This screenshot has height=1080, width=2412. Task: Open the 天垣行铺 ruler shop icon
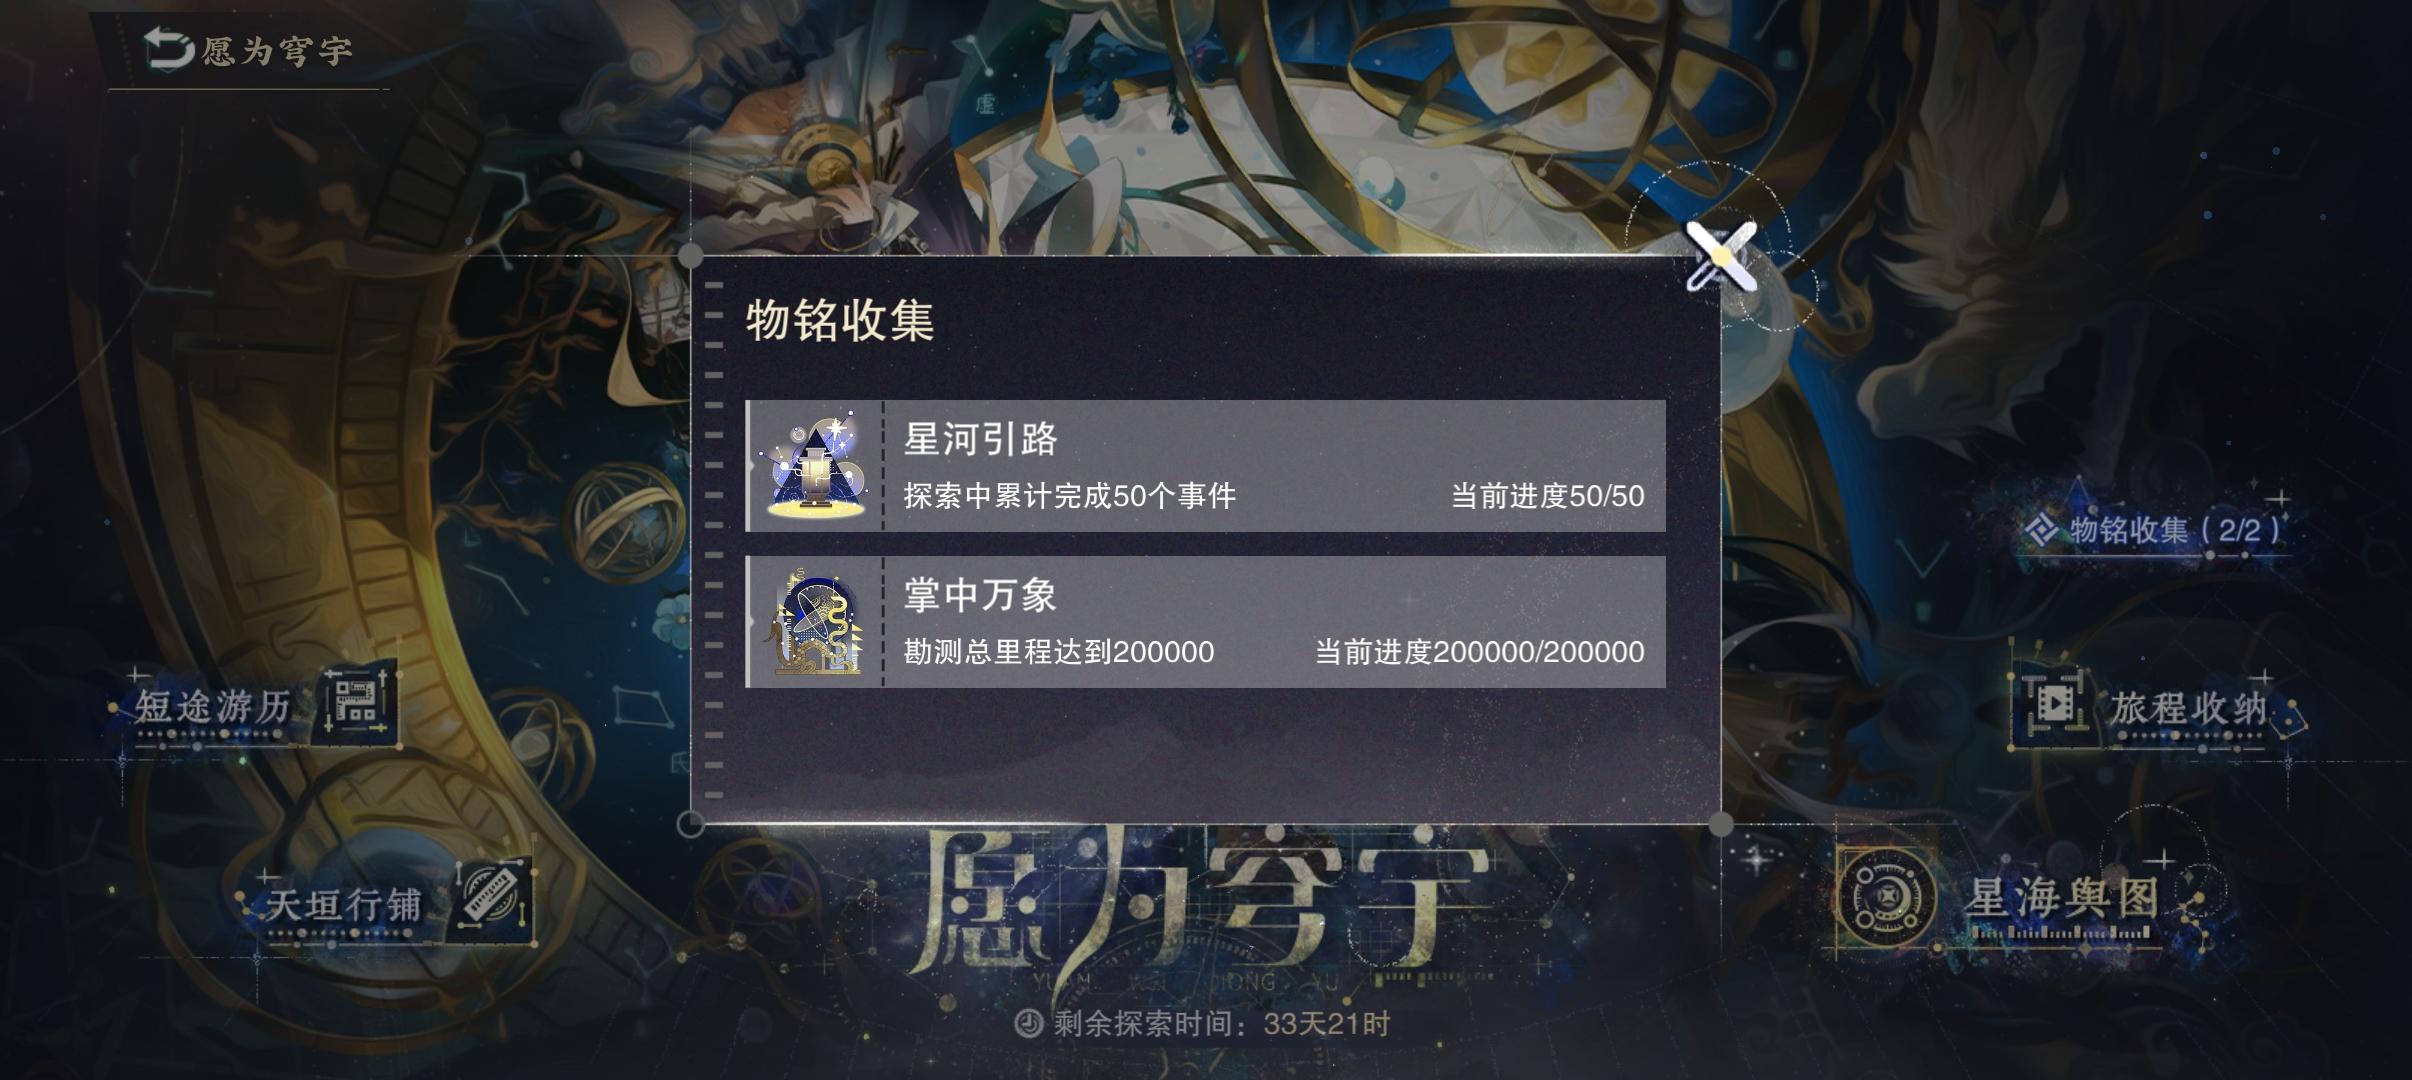[492, 897]
